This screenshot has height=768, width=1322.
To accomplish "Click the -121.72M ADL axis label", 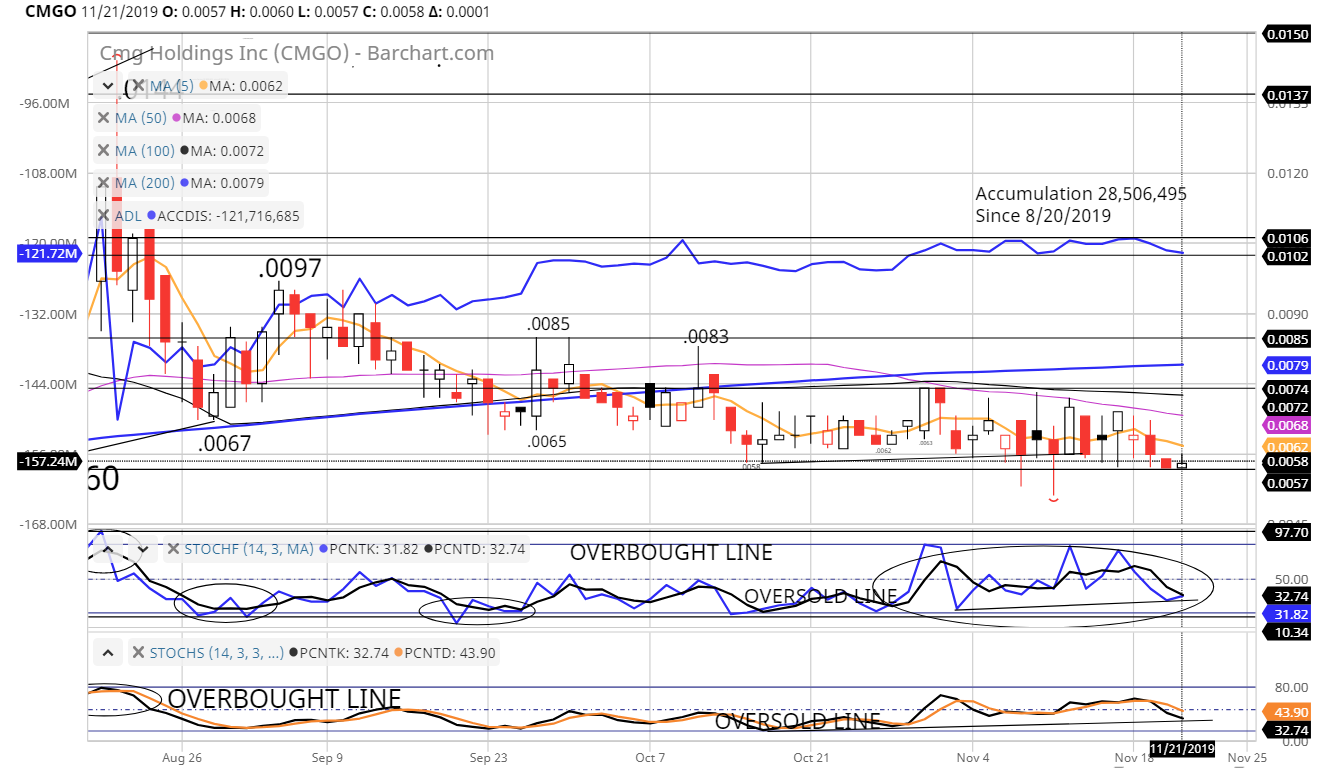I will tap(50, 254).
